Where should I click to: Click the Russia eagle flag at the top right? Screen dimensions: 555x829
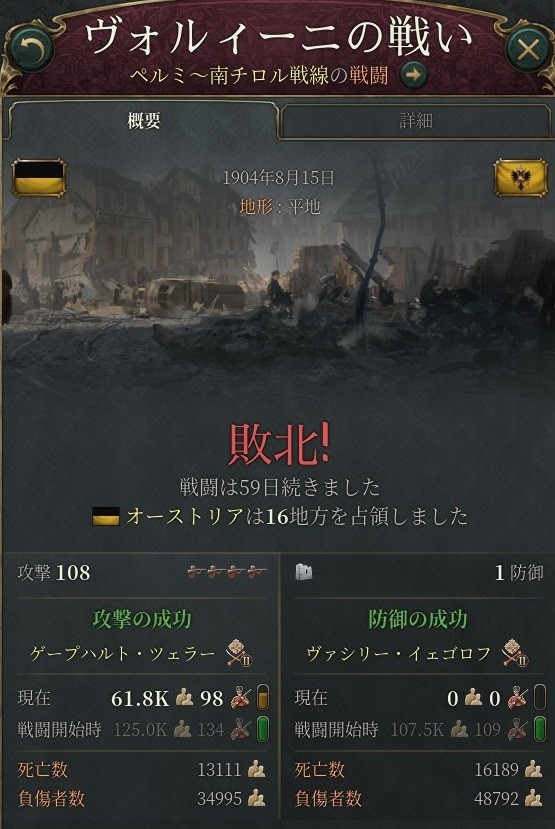521,178
